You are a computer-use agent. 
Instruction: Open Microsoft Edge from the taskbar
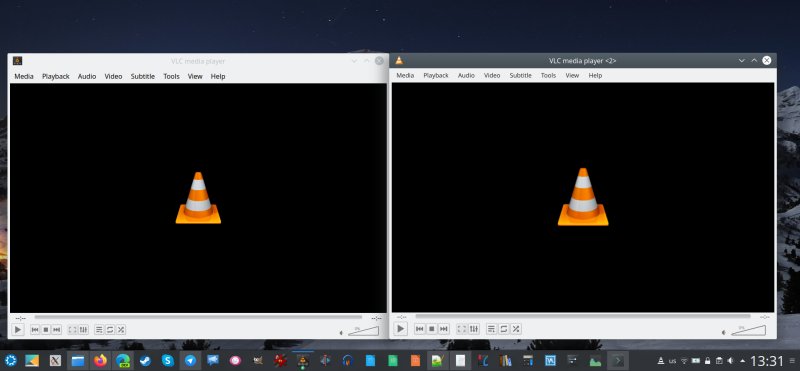click(x=122, y=361)
